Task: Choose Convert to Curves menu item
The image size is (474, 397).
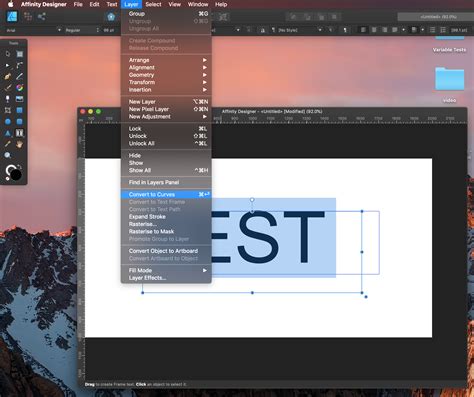Action: pyautogui.click(x=166, y=194)
